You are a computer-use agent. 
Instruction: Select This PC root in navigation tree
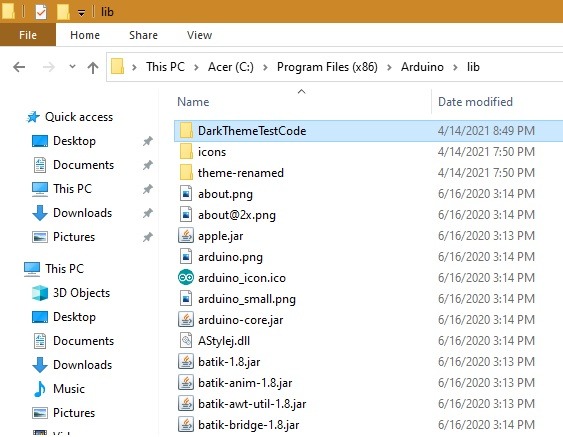(x=64, y=268)
